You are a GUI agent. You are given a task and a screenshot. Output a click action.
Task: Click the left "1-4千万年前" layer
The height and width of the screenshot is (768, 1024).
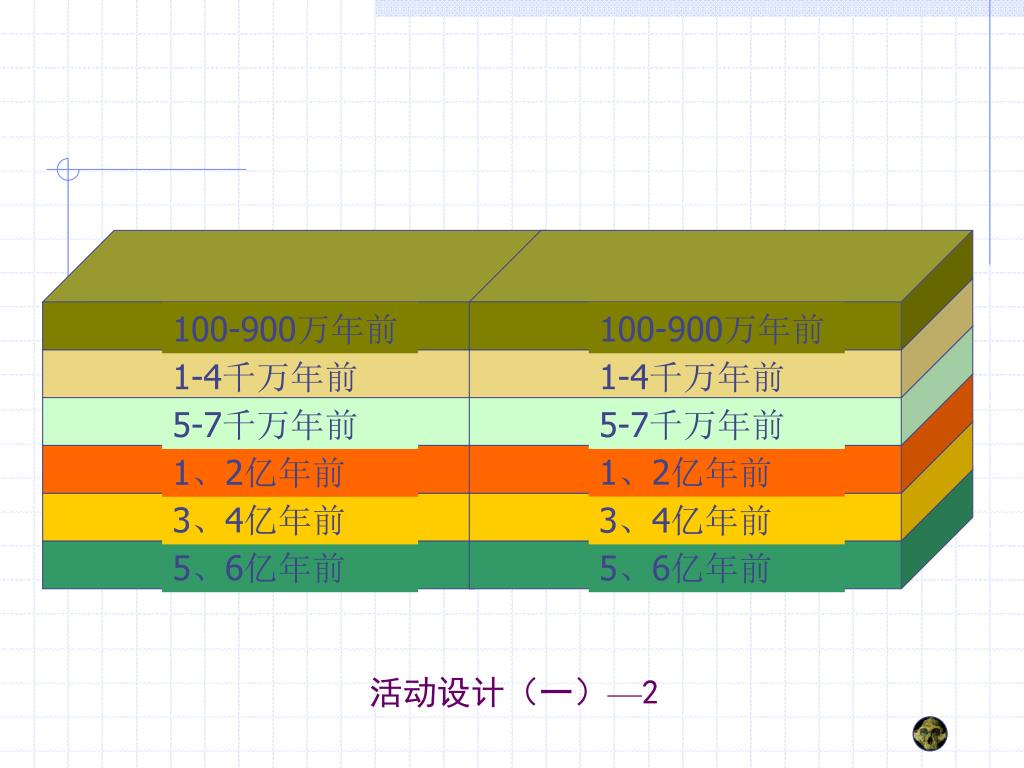(256, 374)
